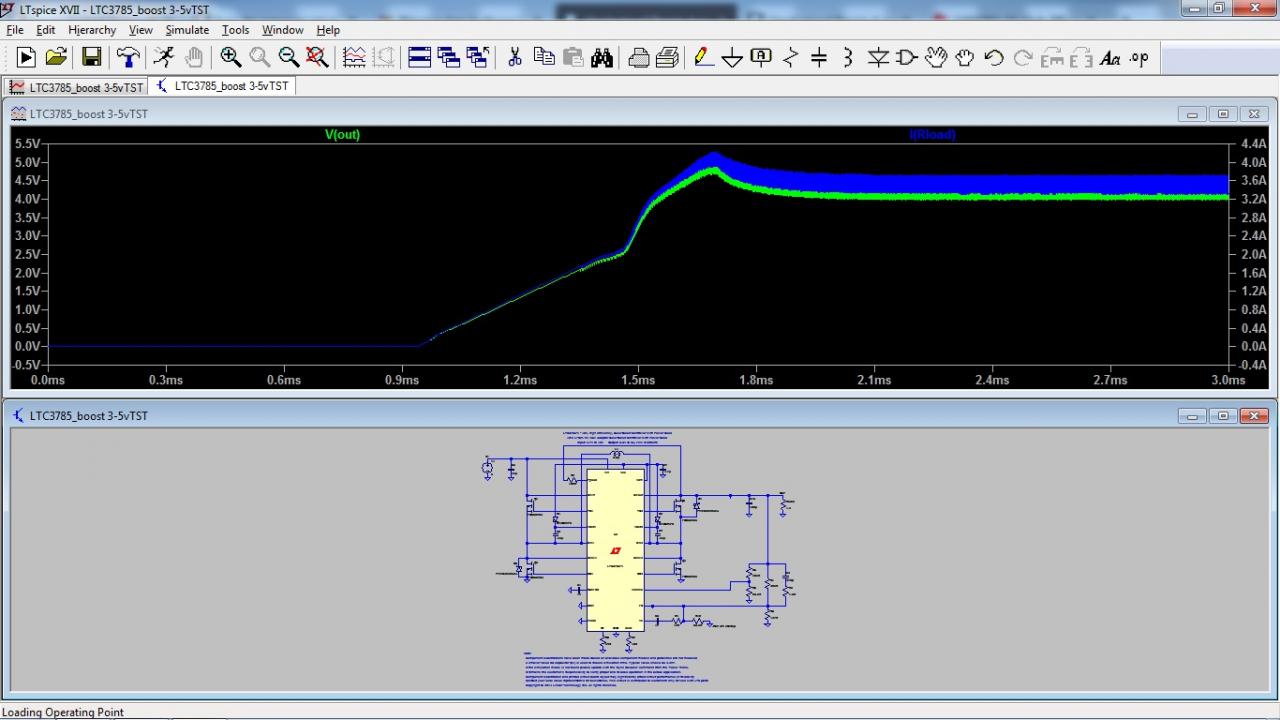Viewport: 1280px width, 720px height.
Task: Click the Zoom In magnifier icon
Action: coord(231,58)
